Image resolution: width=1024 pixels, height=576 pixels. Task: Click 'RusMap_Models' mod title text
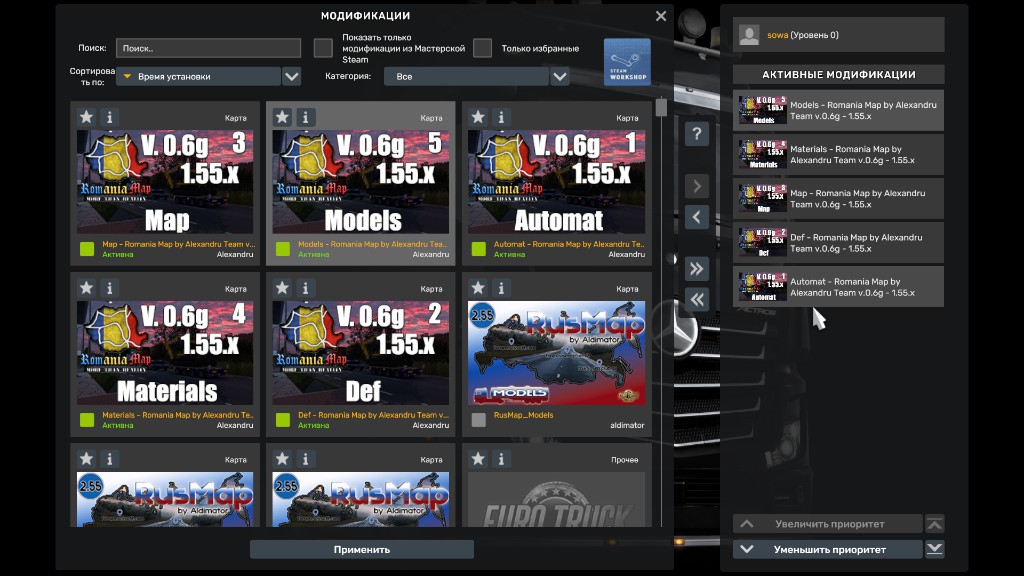(x=523, y=415)
